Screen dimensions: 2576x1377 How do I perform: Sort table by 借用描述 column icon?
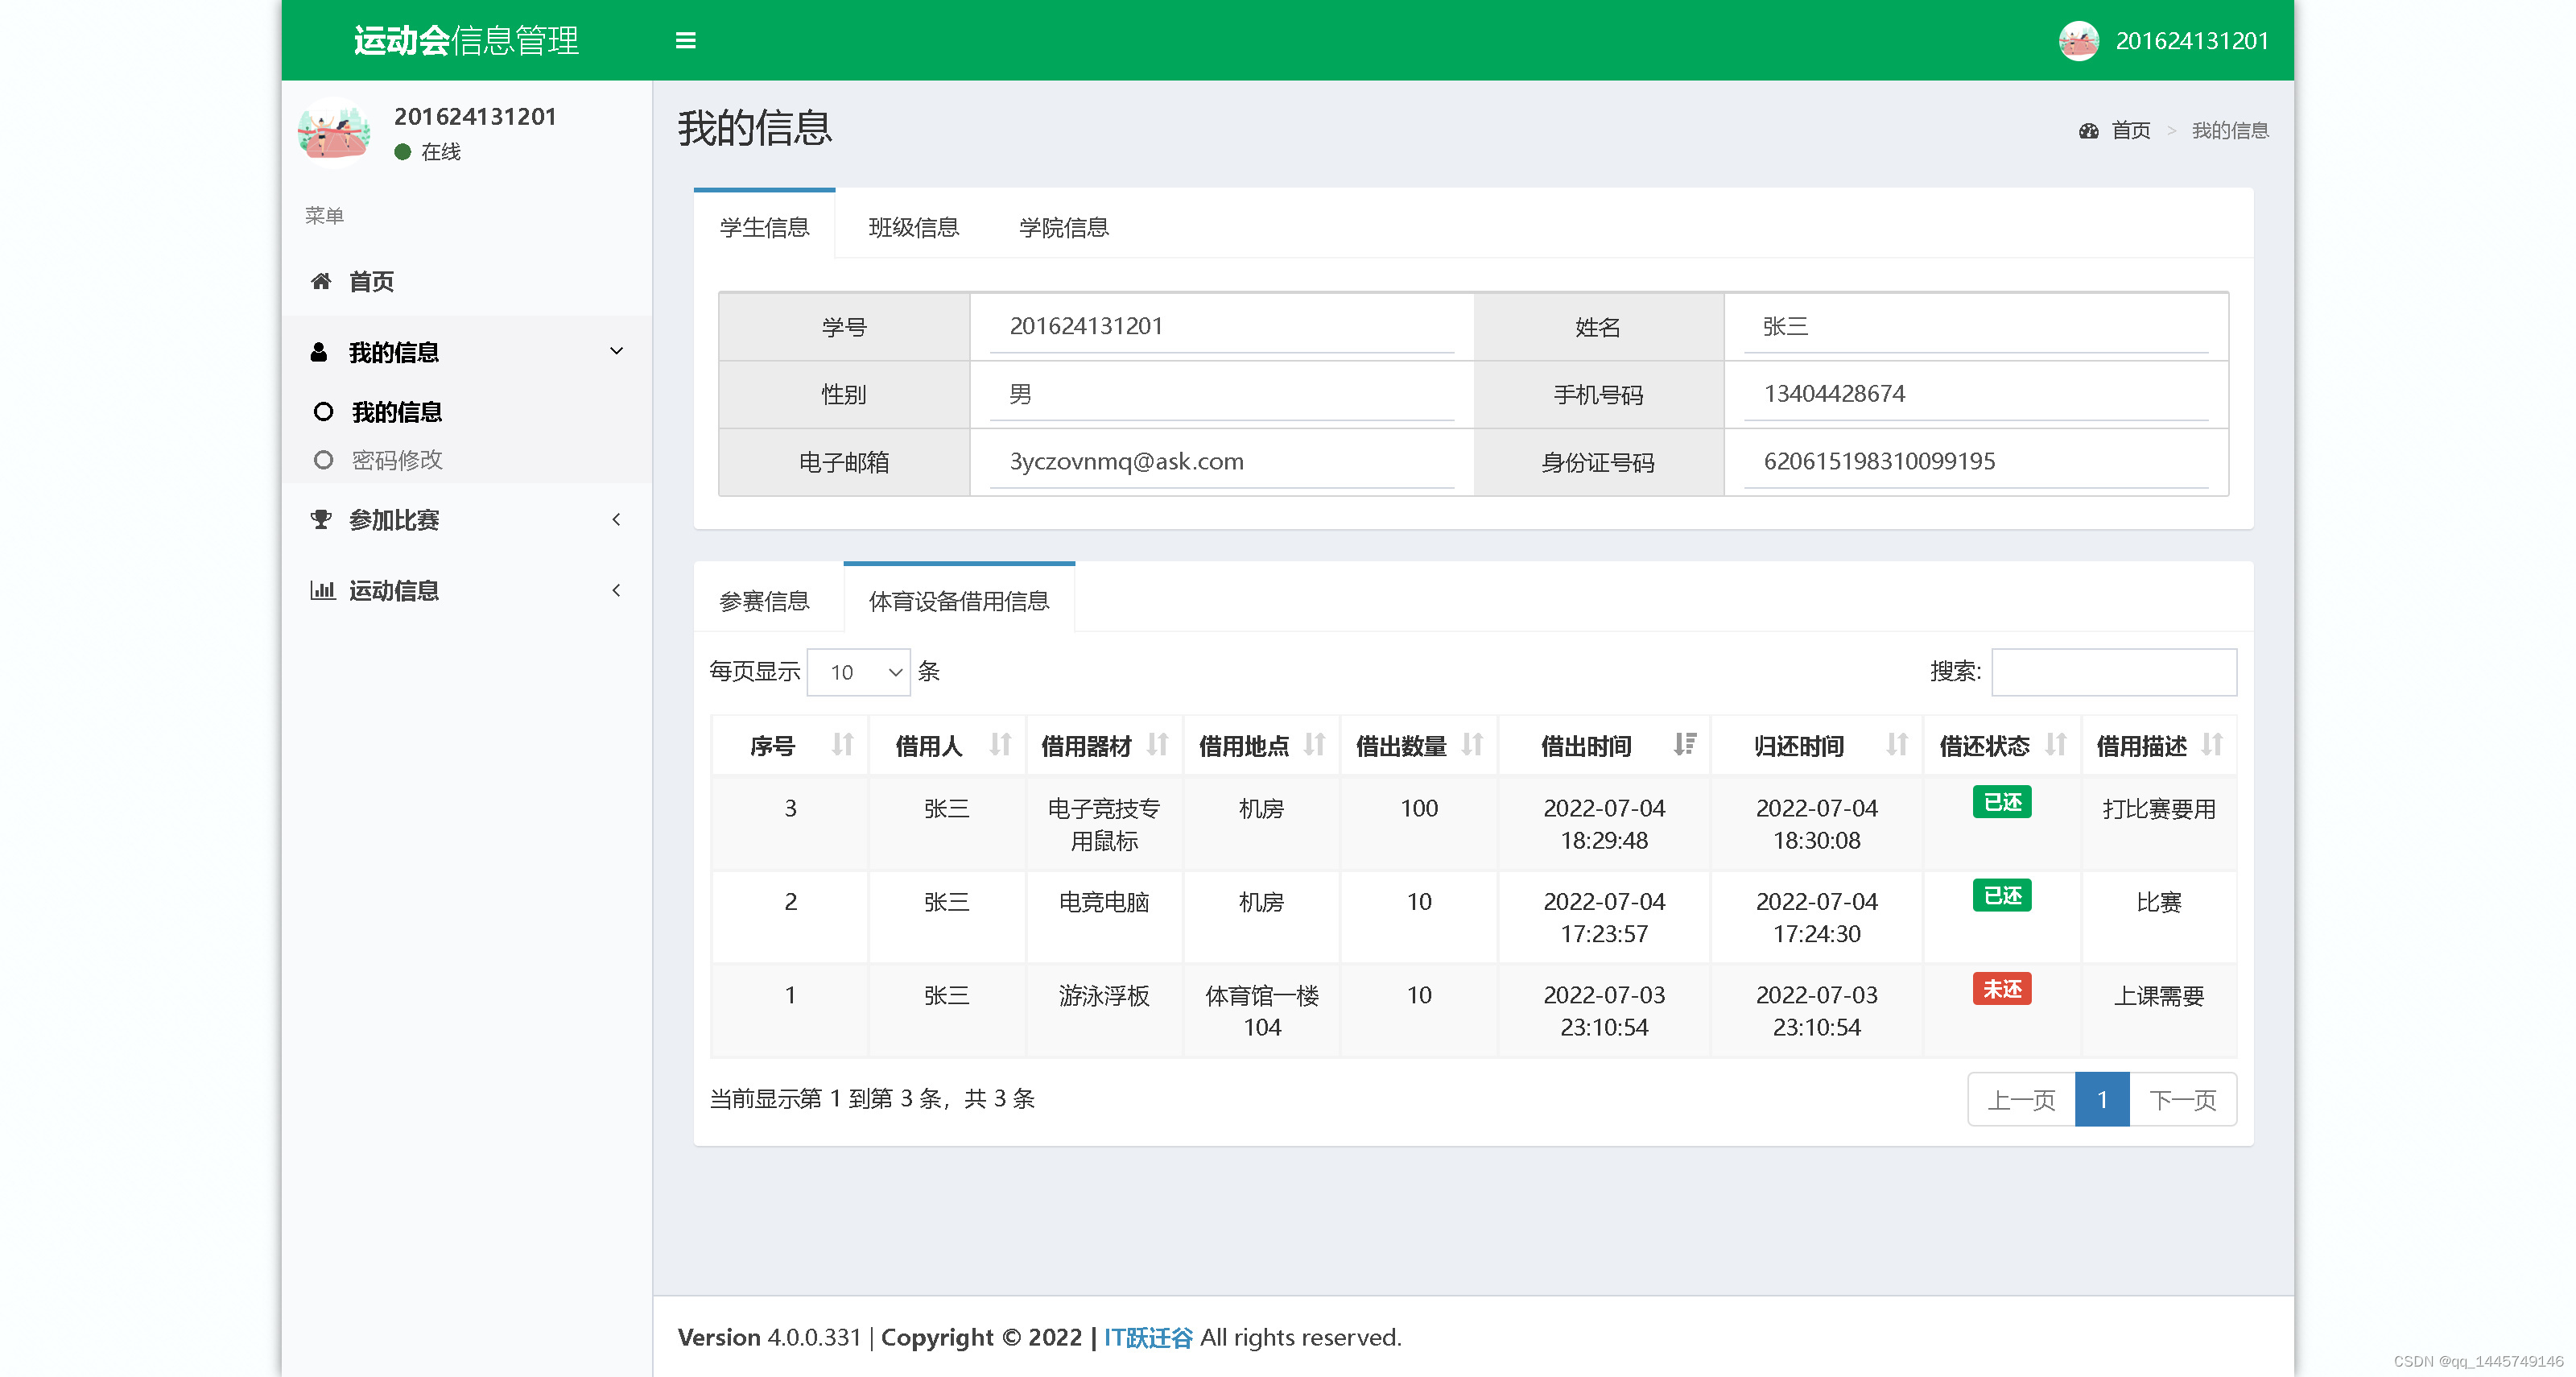2212,745
